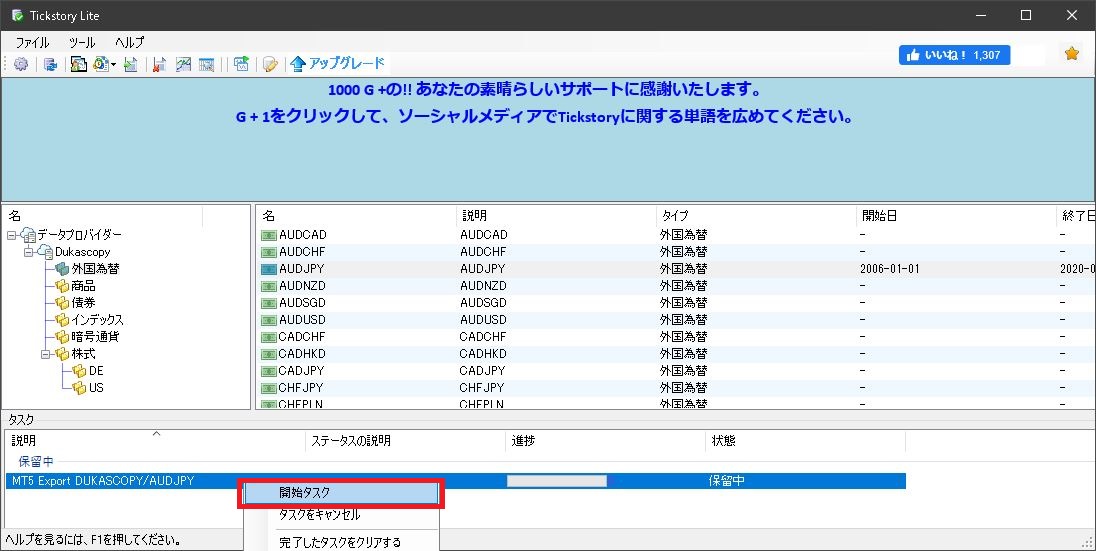1096x551 pixels.
Task: Click the data table grid toolbar icon
Action: [x=206, y=64]
